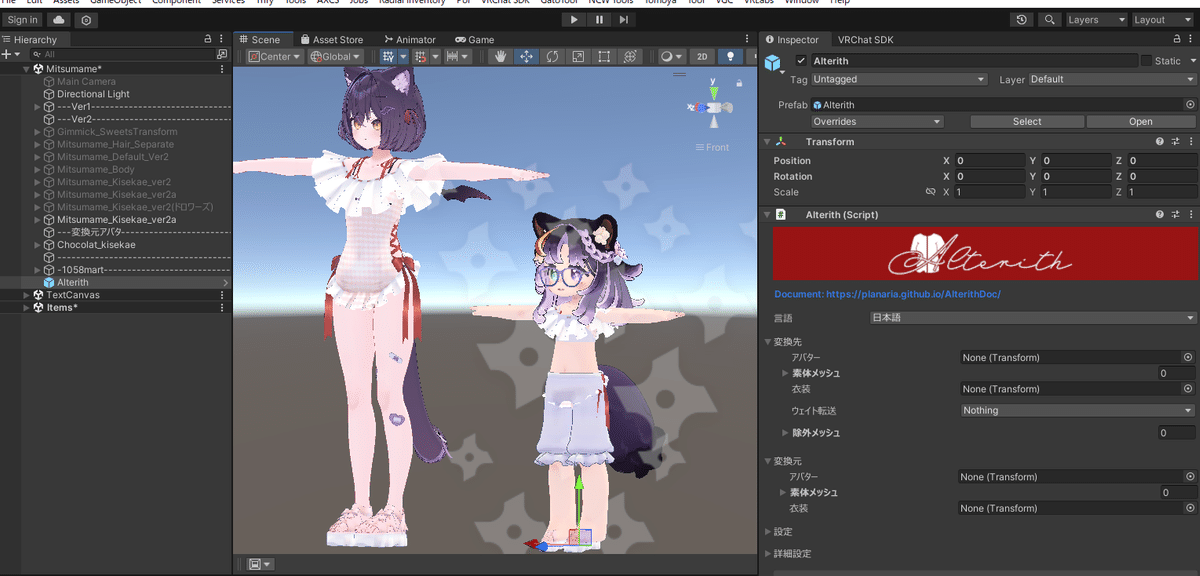The width and height of the screenshot is (1200, 576).
Task: Expand the prefab Overrides dropdown
Action: point(877,121)
